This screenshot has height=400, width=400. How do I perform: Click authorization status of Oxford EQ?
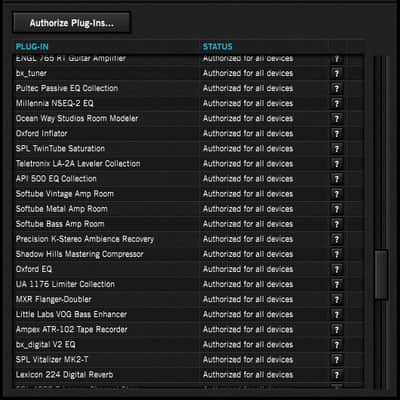248,269
